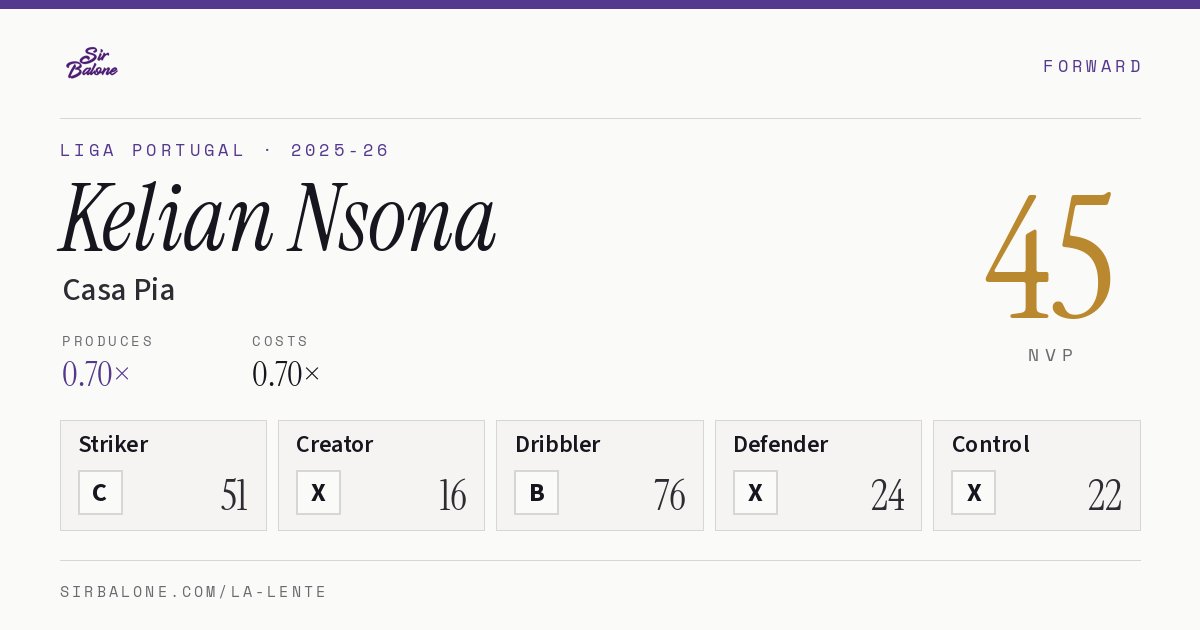Select the FORWARD position label
Screen dimensions: 1200x630
[x=1092, y=66]
